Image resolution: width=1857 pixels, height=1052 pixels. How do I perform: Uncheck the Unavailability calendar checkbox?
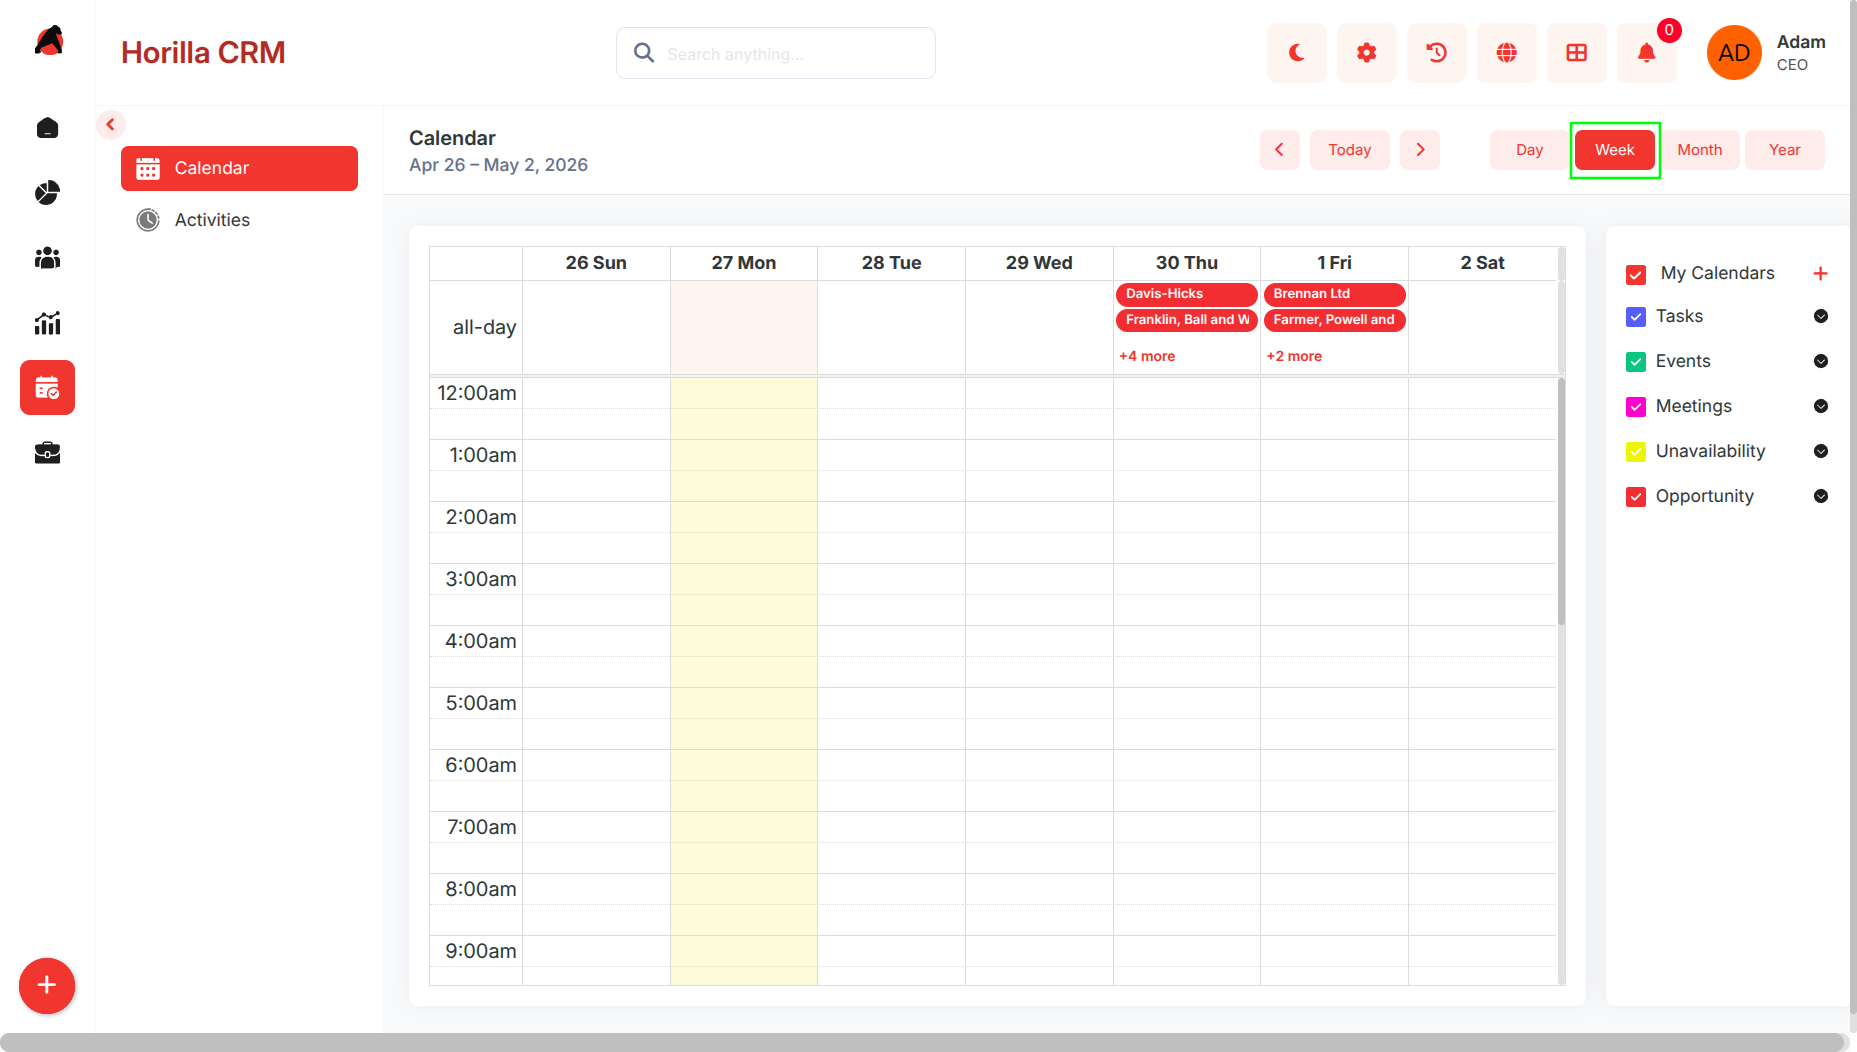(x=1636, y=452)
